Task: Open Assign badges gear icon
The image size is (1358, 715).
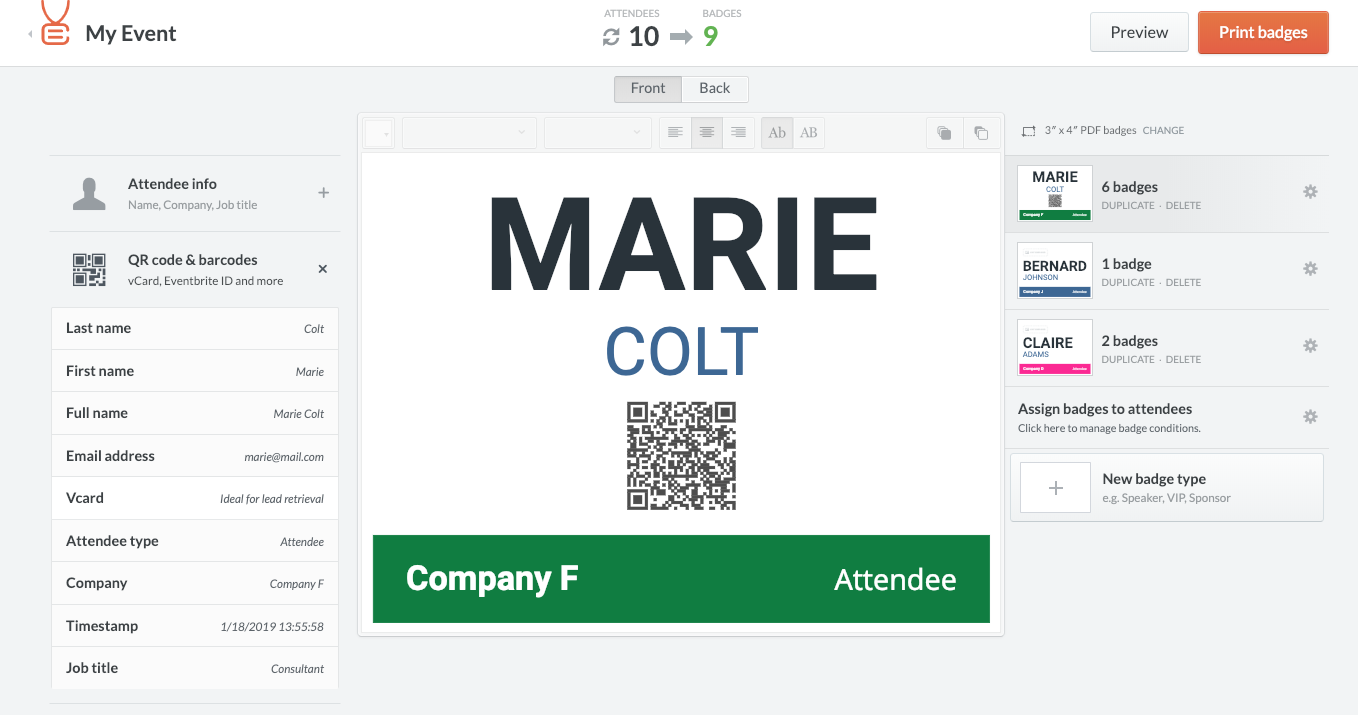Action: (x=1310, y=417)
